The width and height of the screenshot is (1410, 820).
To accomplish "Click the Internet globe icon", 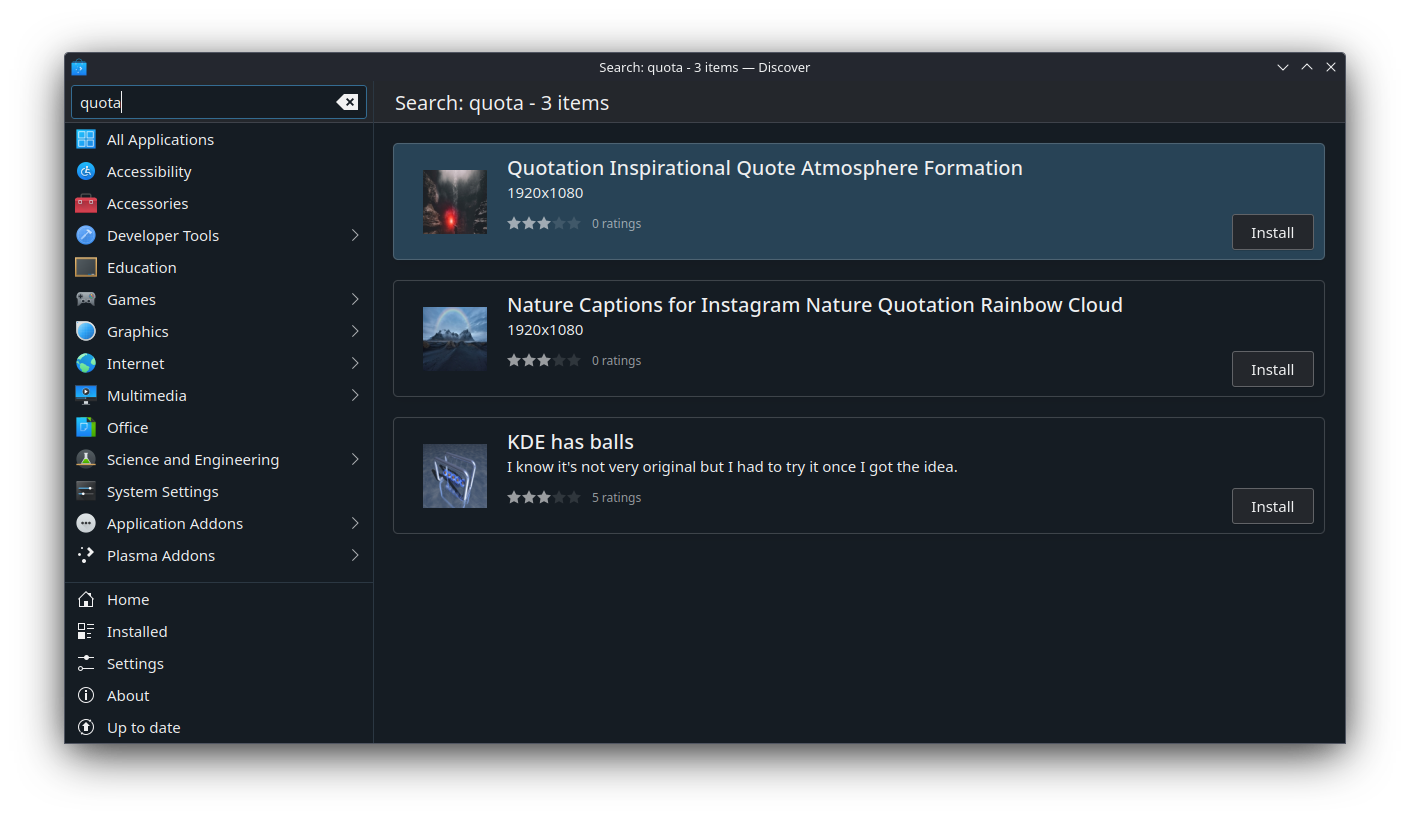I will 86,363.
